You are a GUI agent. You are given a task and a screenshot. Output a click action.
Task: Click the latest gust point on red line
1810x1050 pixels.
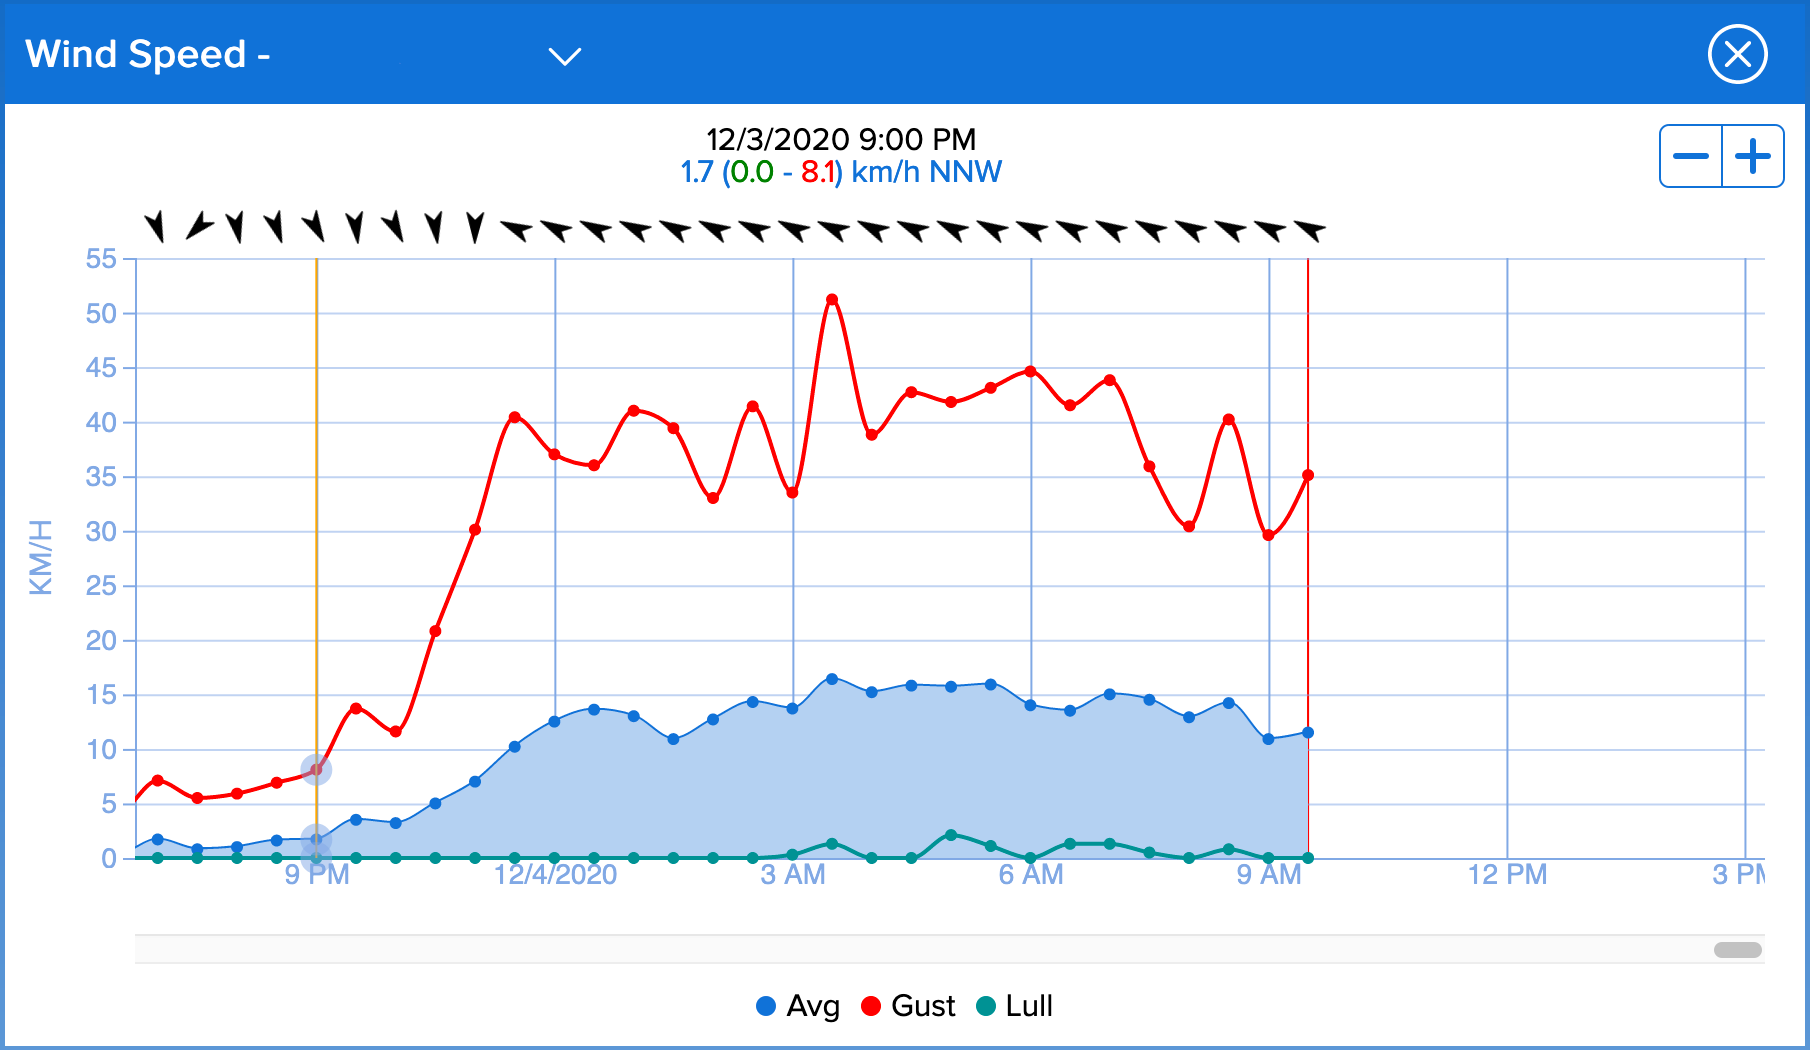tap(1308, 476)
